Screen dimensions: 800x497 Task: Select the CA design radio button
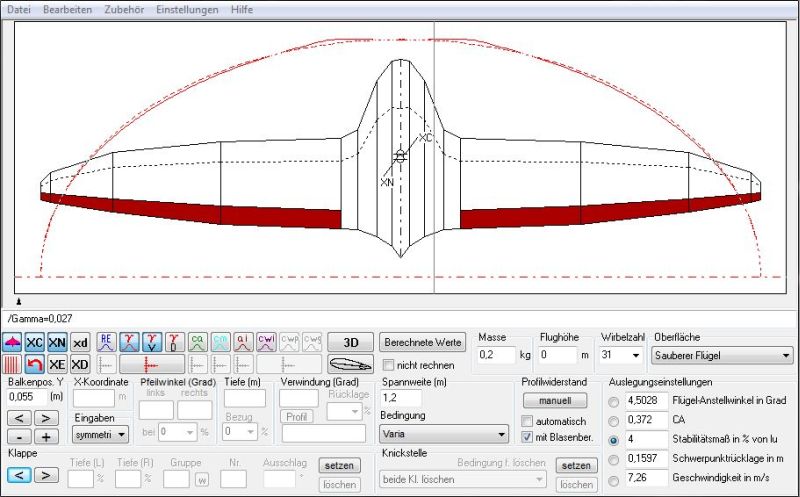[x=614, y=420]
